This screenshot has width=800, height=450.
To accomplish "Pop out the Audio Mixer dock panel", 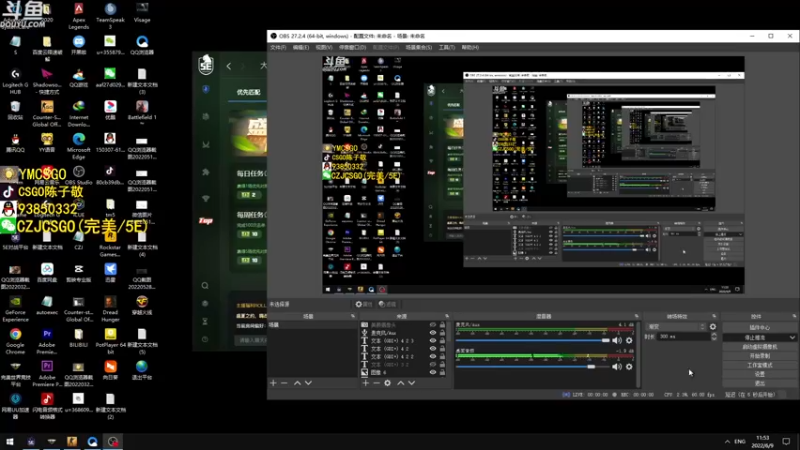I will point(636,316).
